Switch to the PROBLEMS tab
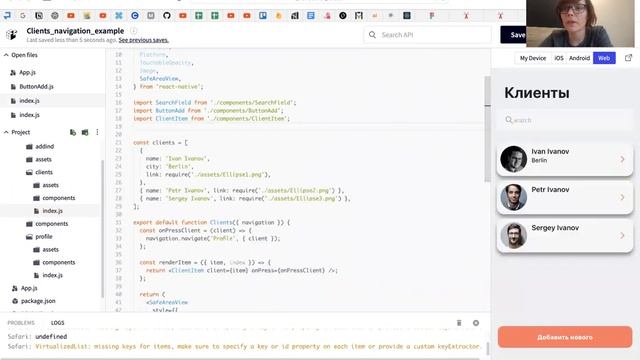Image resolution: width=640 pixels, height=360 pixels. [x=21, y=323]
